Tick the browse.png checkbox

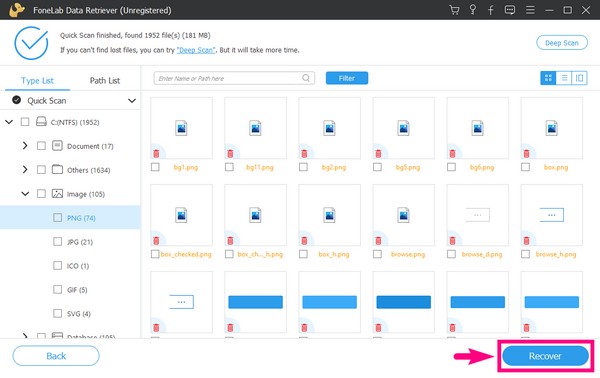(377, 254)
